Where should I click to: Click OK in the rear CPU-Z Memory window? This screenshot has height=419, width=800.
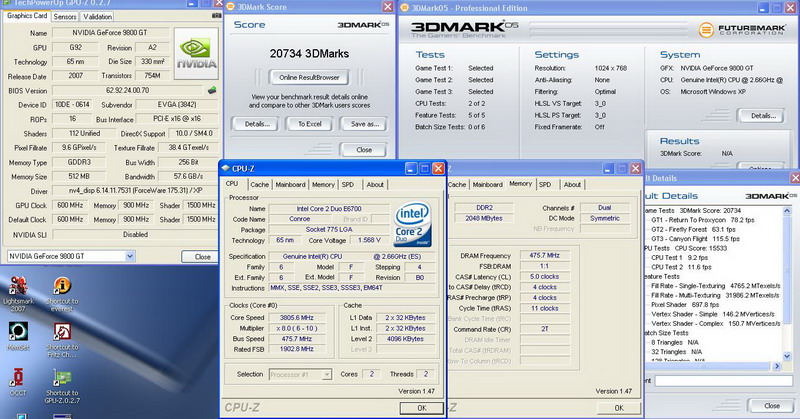tap(619, 408)
